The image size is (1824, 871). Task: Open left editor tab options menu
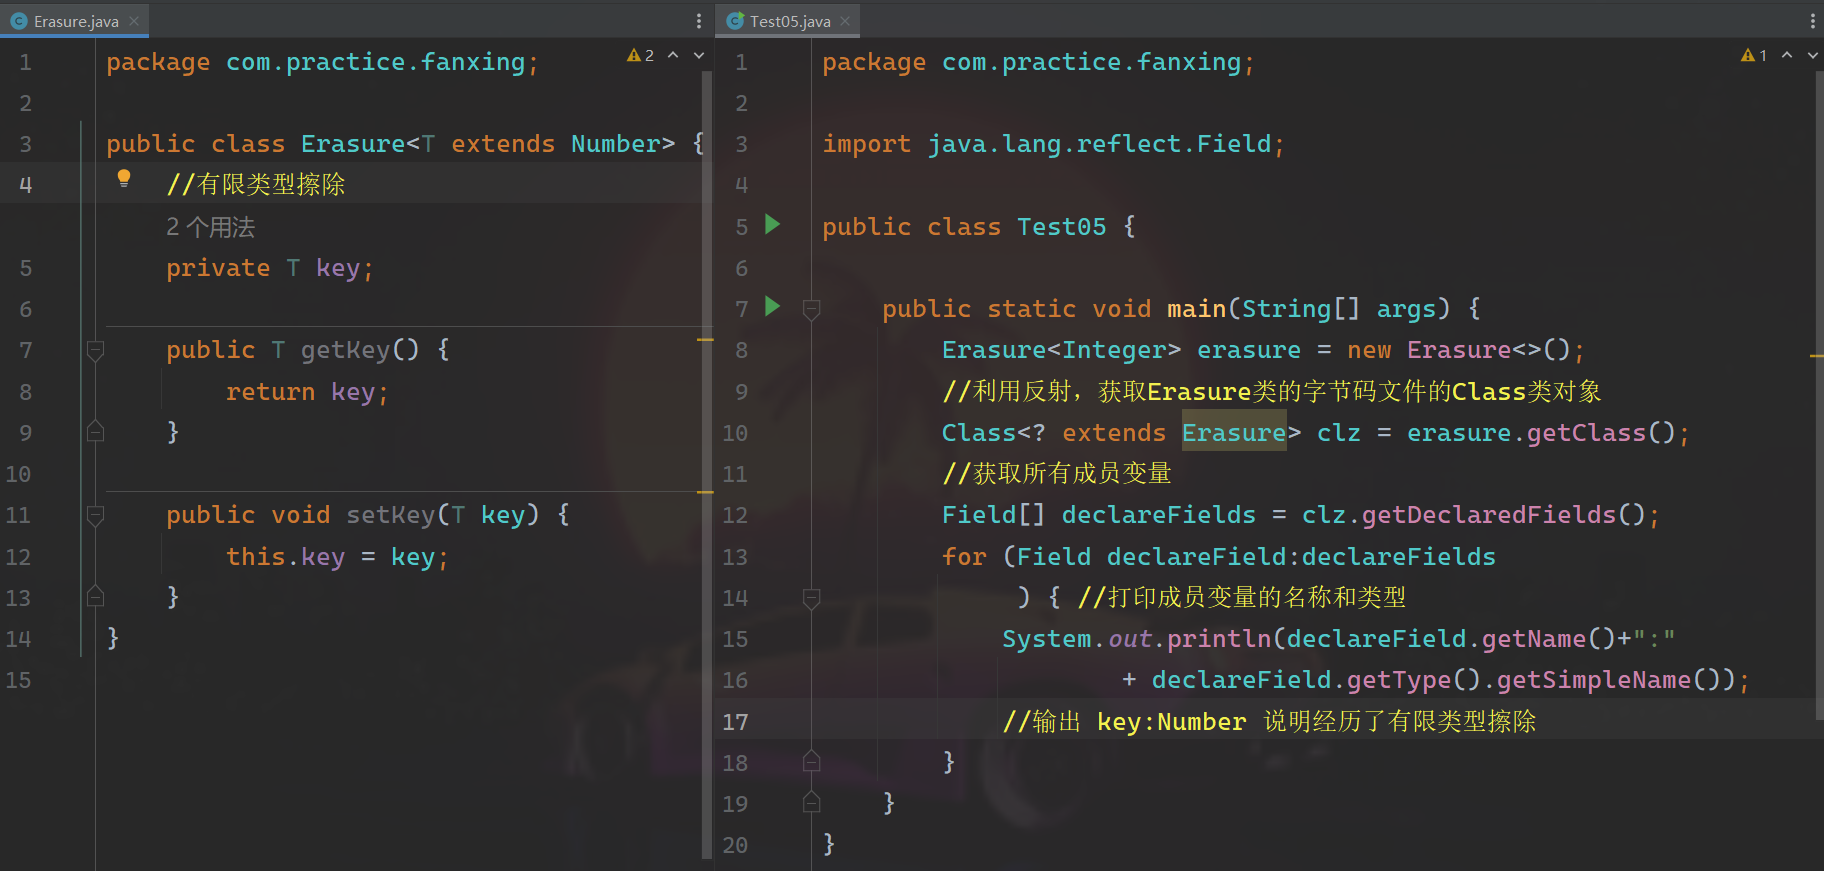(x=698, y=21)
